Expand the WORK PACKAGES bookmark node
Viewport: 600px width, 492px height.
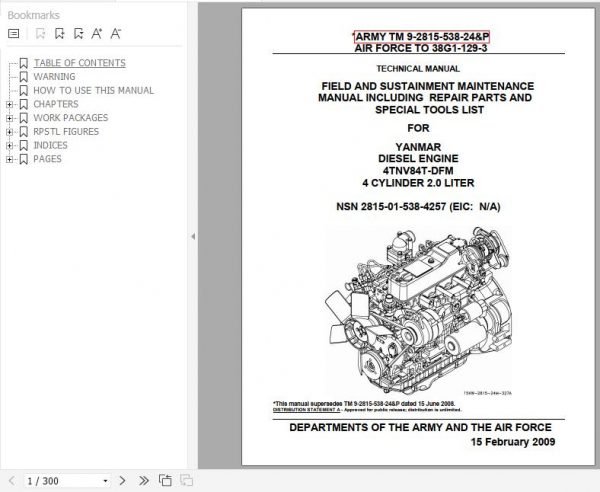pyautogui.click(x=10, y=118)
